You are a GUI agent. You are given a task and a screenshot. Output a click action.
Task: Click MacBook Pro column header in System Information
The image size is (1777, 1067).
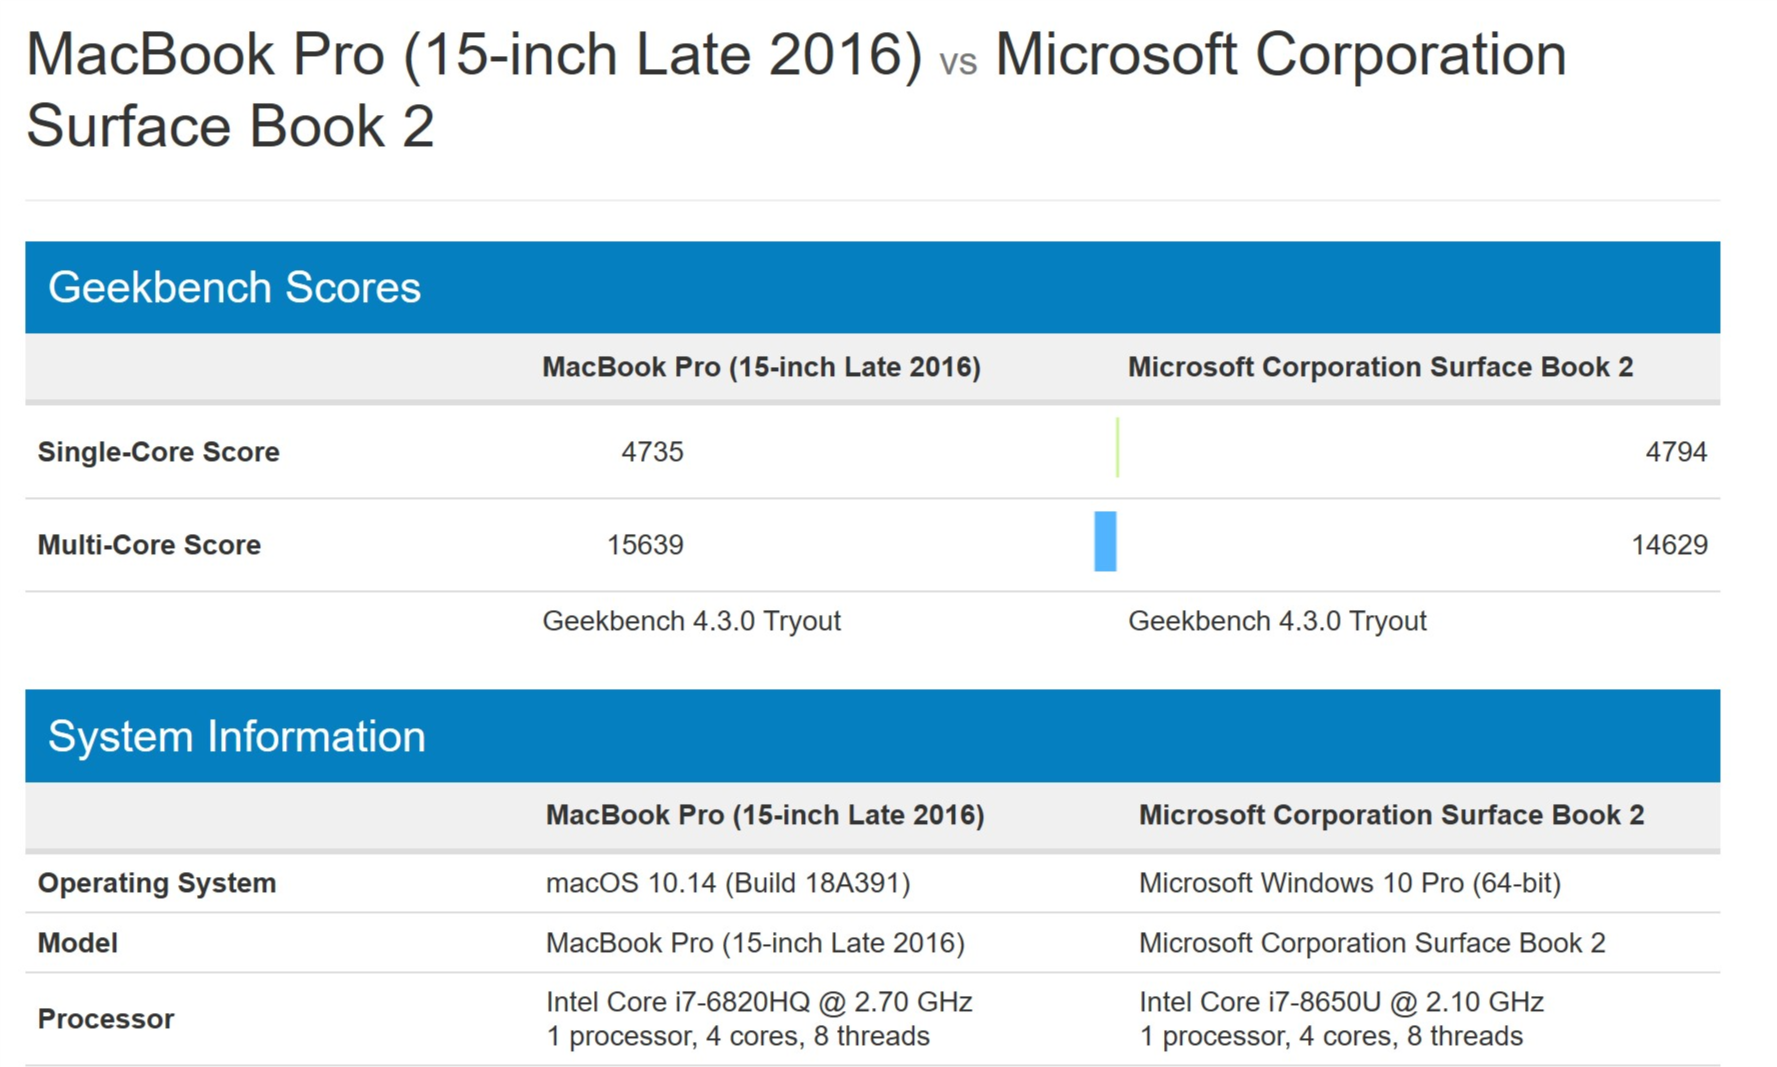(x=765, y=815)
